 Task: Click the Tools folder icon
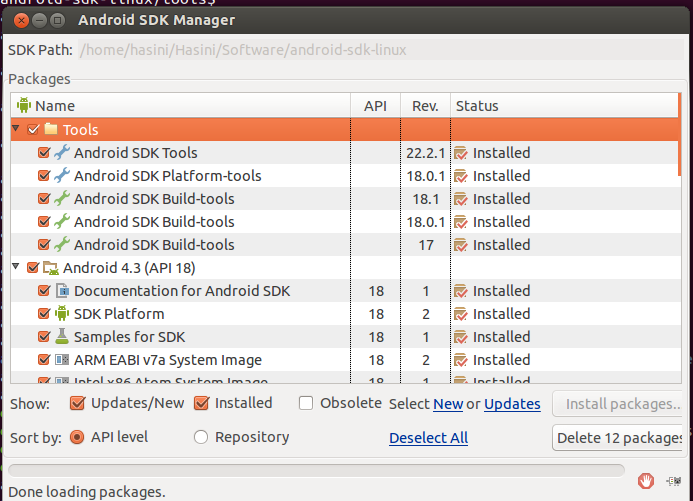click(x=51, y=130)
